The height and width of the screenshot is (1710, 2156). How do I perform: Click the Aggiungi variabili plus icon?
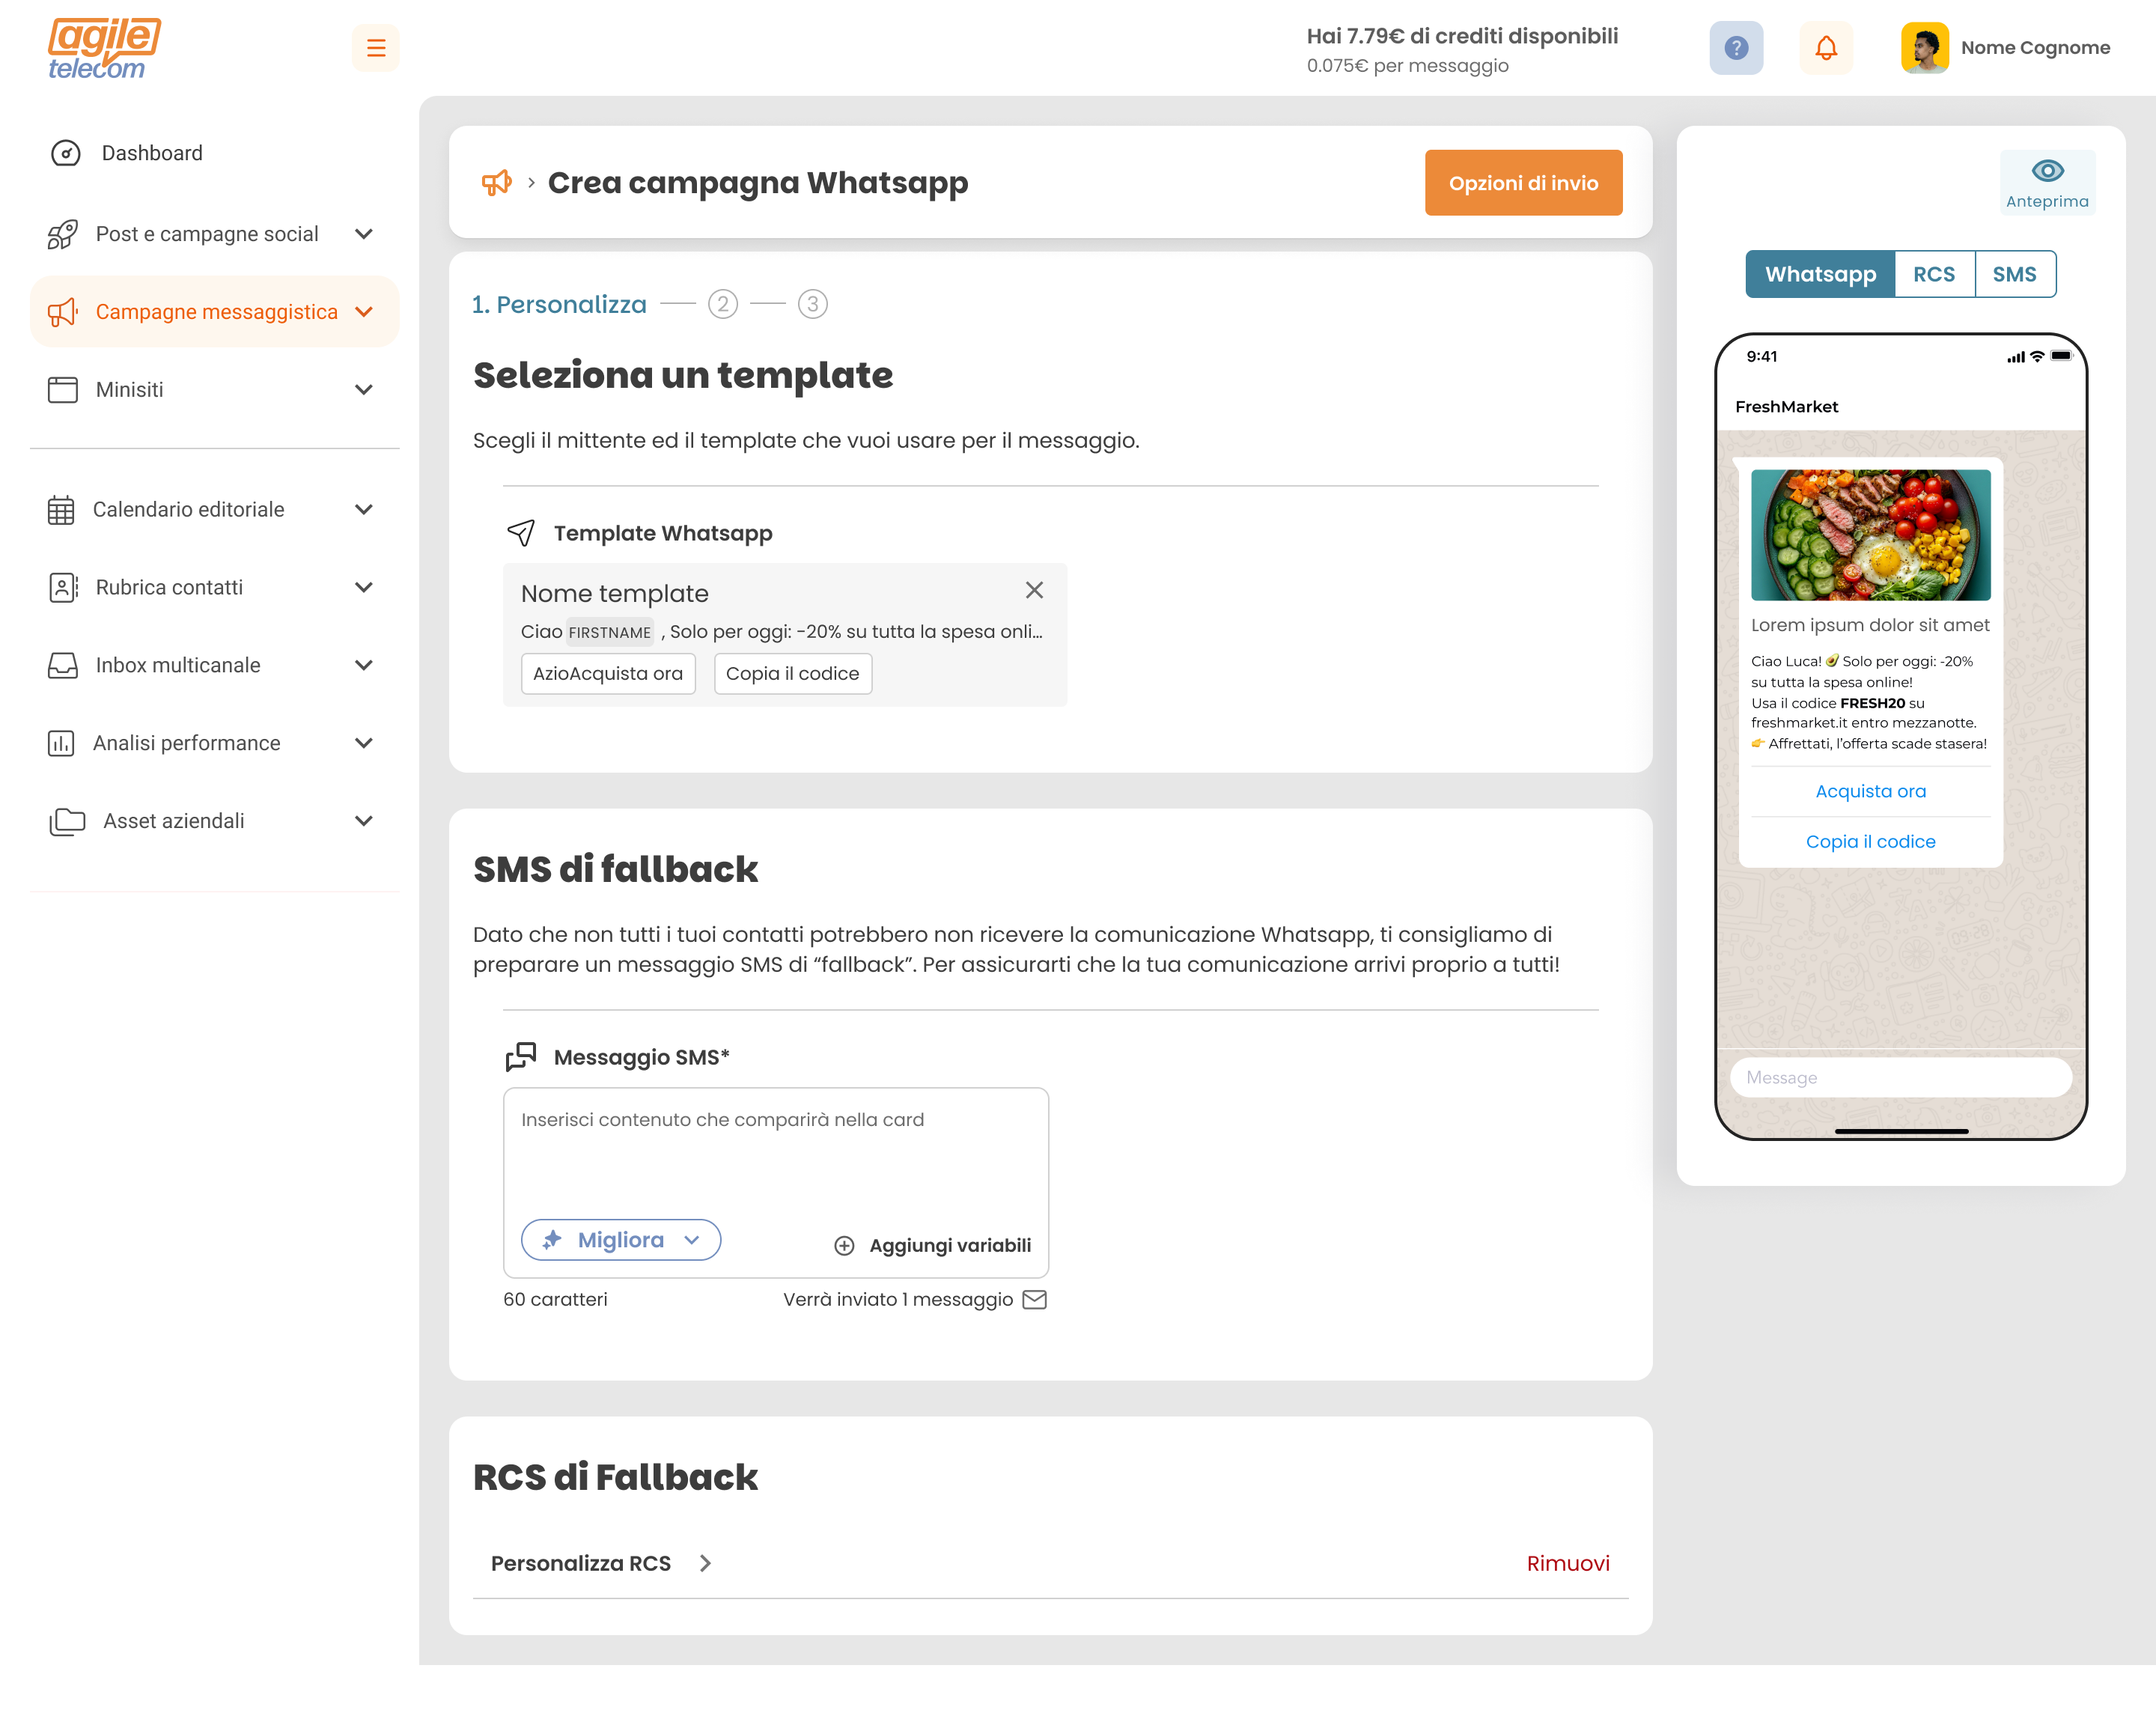pyautogui.click(x=844, y=1245)
